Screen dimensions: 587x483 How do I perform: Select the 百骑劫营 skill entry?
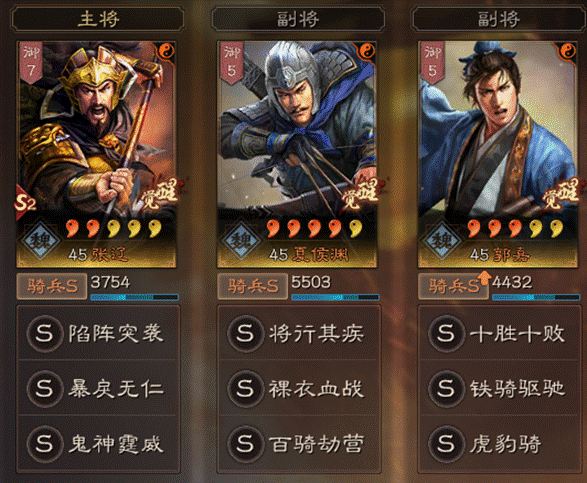pos(299,443)
